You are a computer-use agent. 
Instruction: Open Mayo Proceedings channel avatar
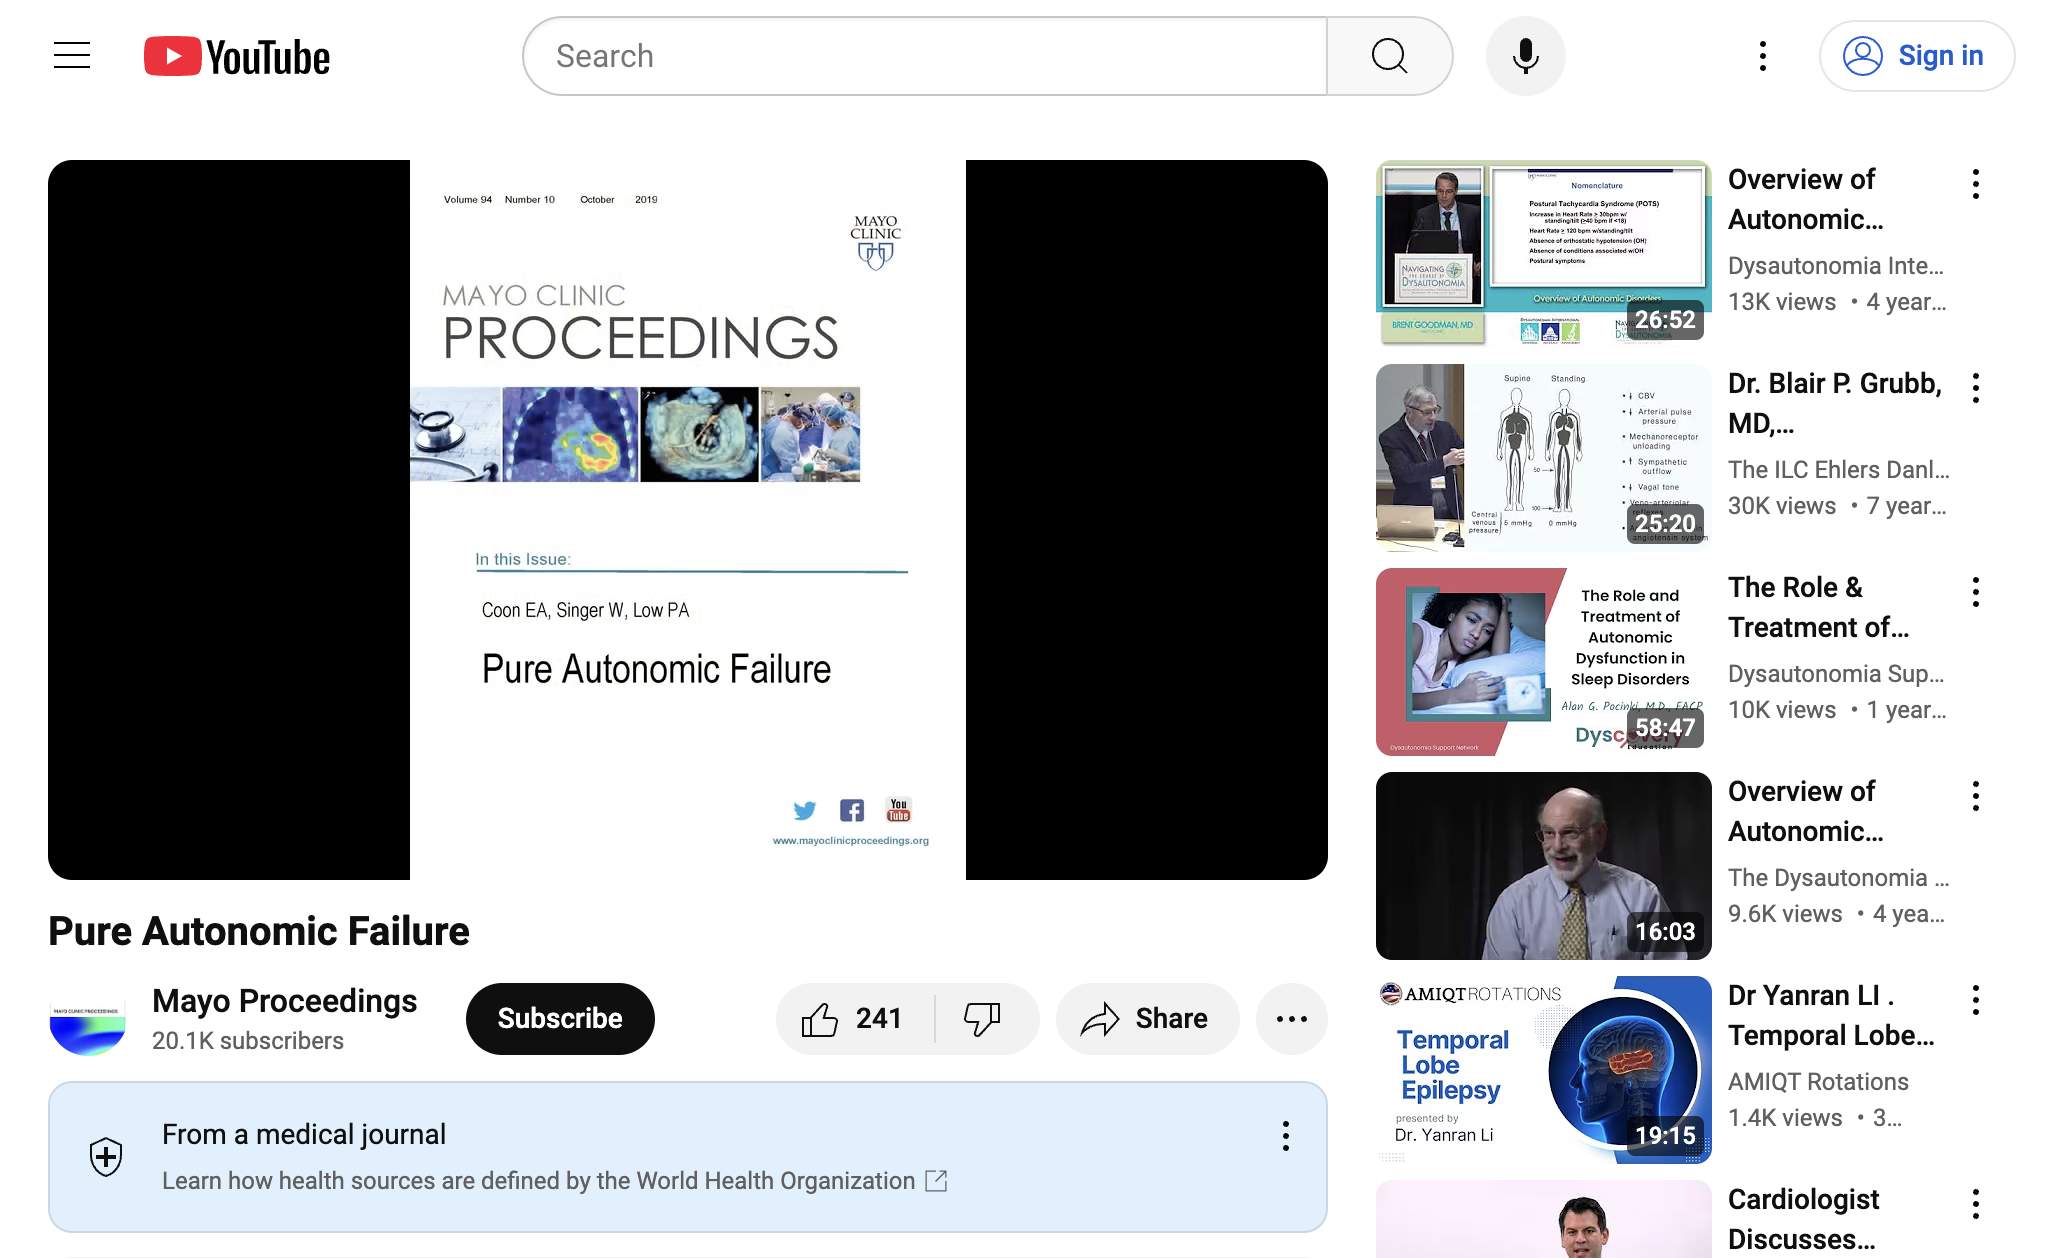tap(88, 1019)
